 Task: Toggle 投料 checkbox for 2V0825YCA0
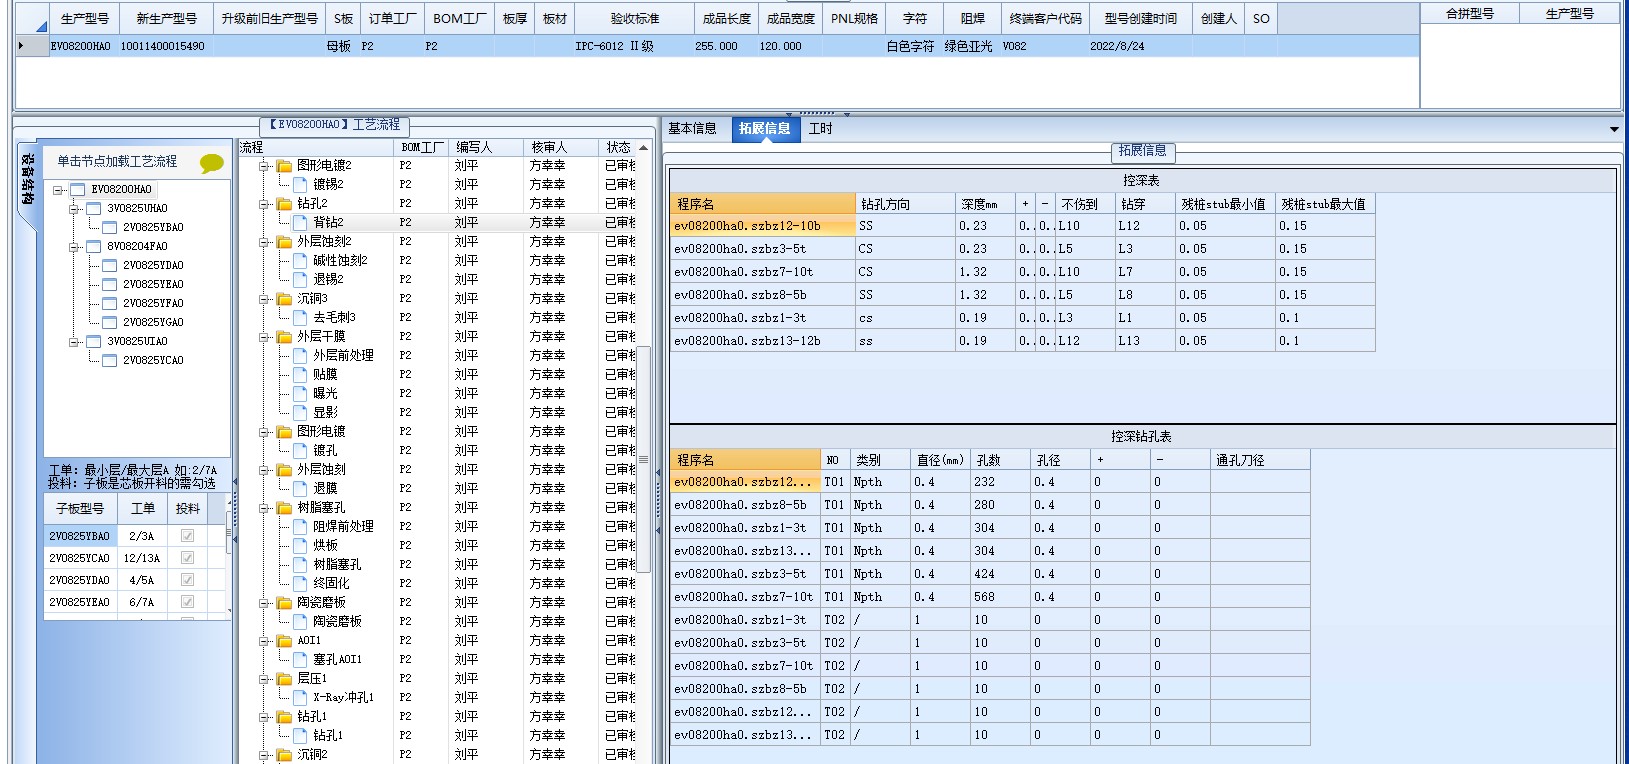[x=187, y=558]
